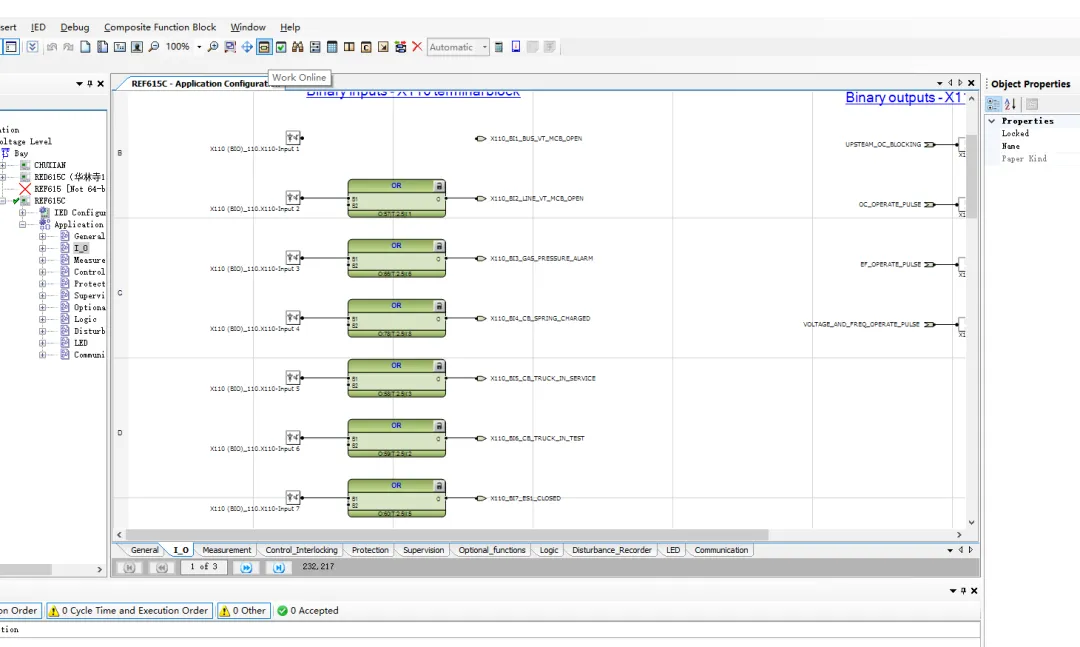Viewport: 1080px width, 647px height.
Task: Click the Work Online toolbar icon
Action: coord(264,47)
